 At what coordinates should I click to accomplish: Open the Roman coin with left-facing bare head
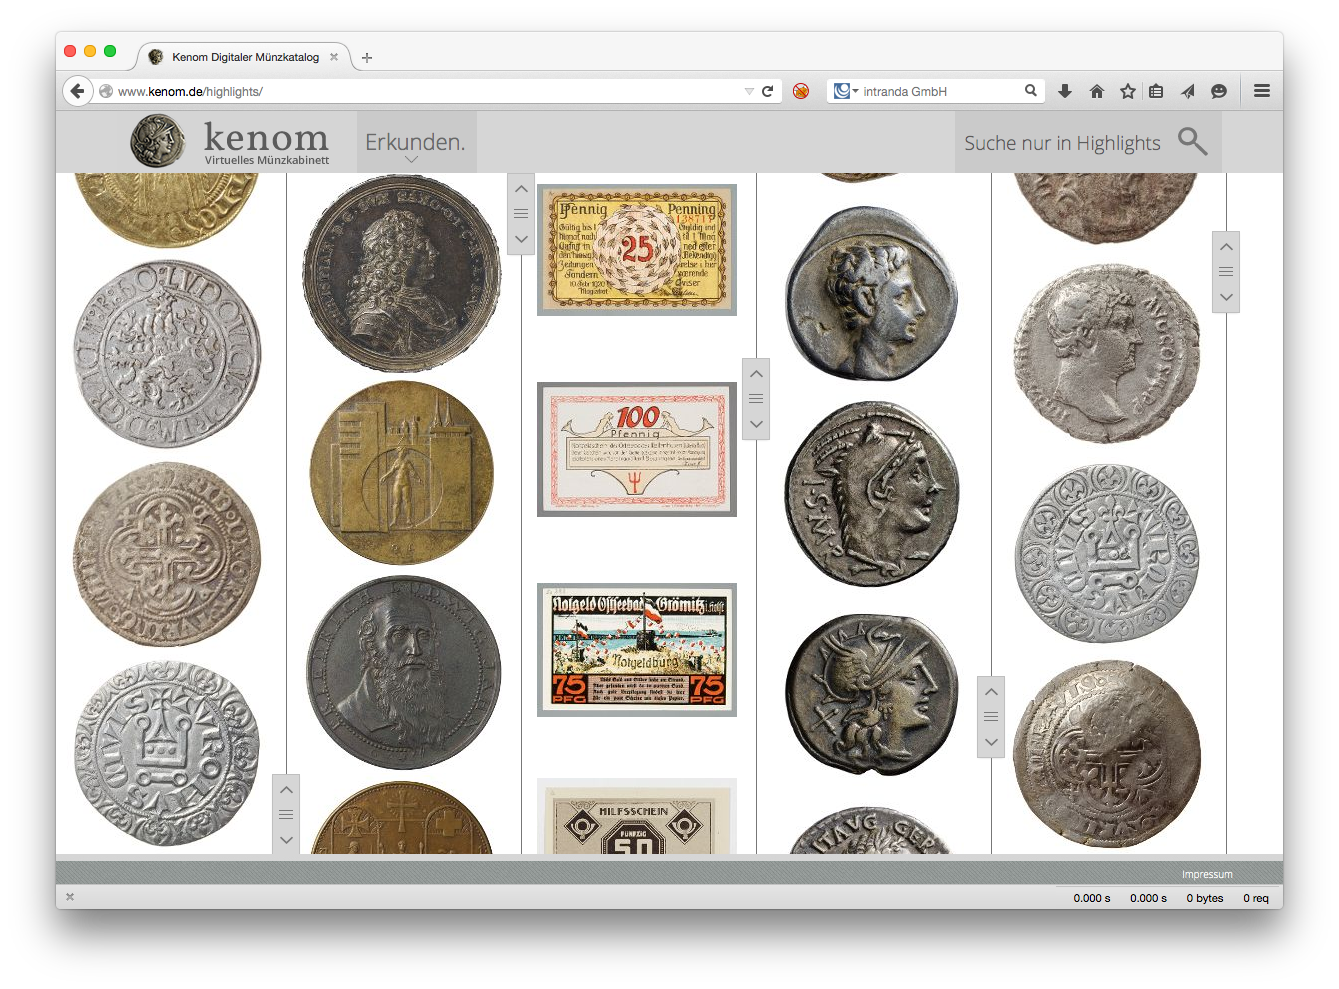872,294
